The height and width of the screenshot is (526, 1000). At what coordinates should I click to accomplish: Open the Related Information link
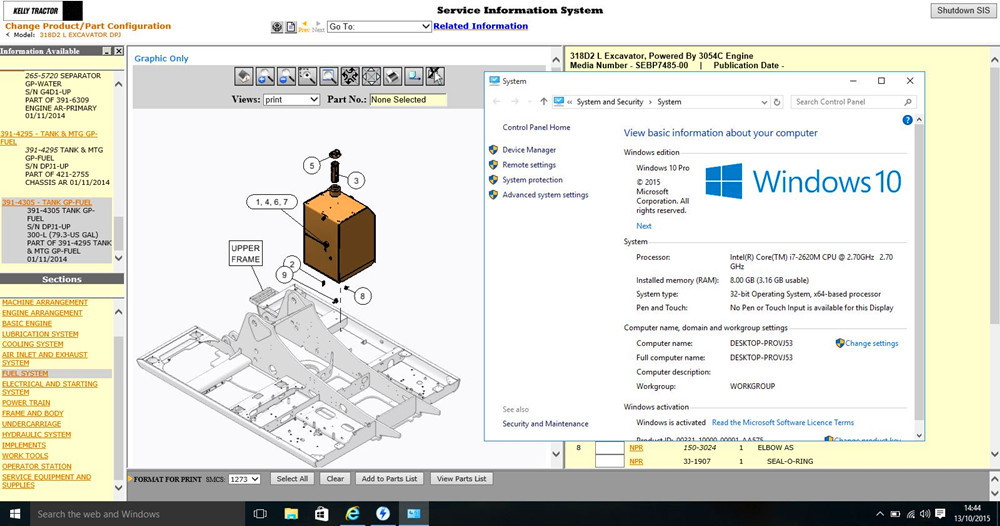coord(480,26)
